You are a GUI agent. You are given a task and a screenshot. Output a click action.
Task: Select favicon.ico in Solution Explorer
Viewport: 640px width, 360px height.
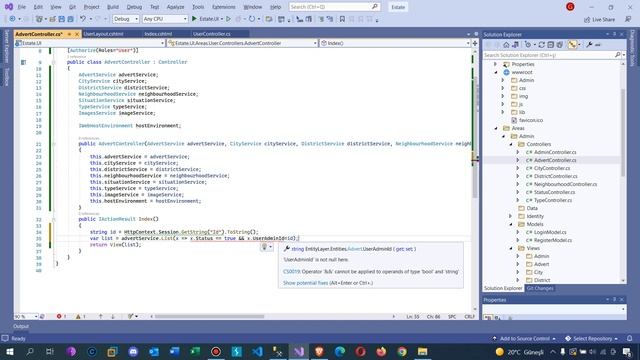(531, 120)
